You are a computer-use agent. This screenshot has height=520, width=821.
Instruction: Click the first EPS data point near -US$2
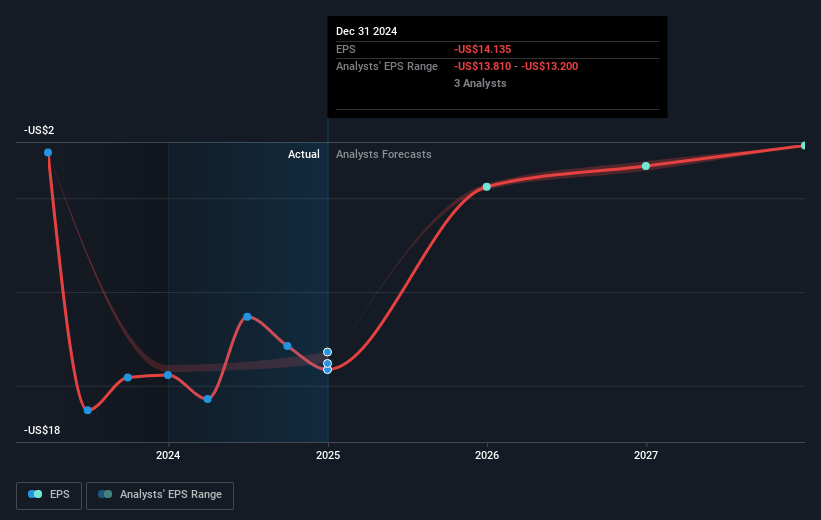point(48,152)
